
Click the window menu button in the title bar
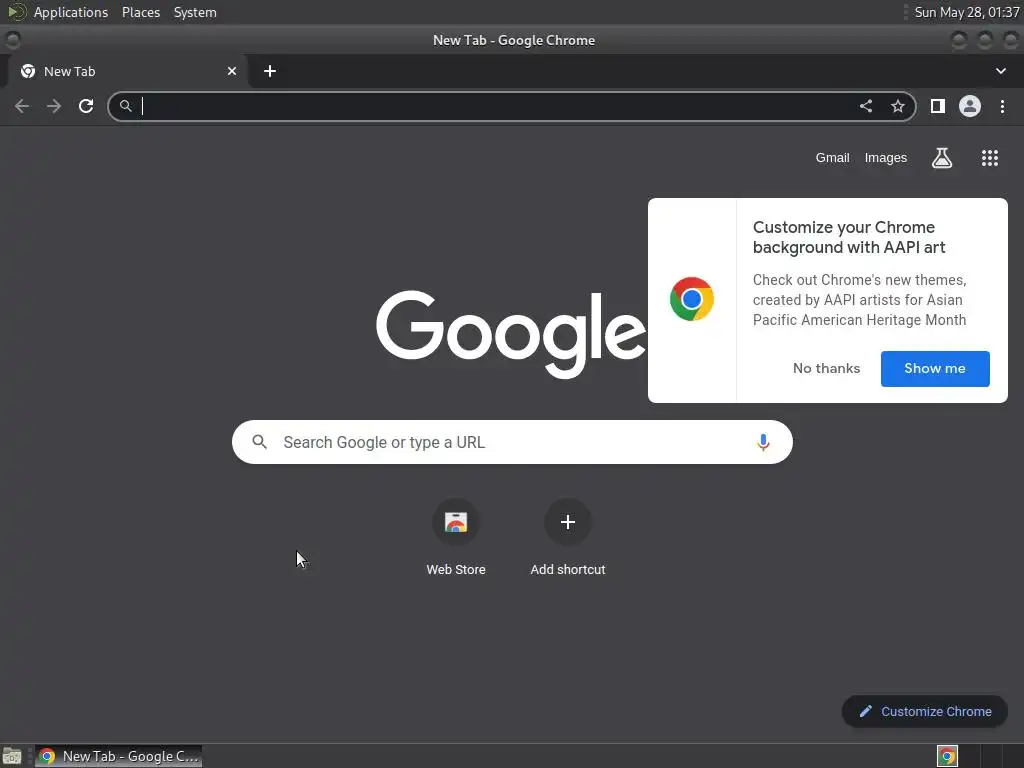[x=12, y=40]
